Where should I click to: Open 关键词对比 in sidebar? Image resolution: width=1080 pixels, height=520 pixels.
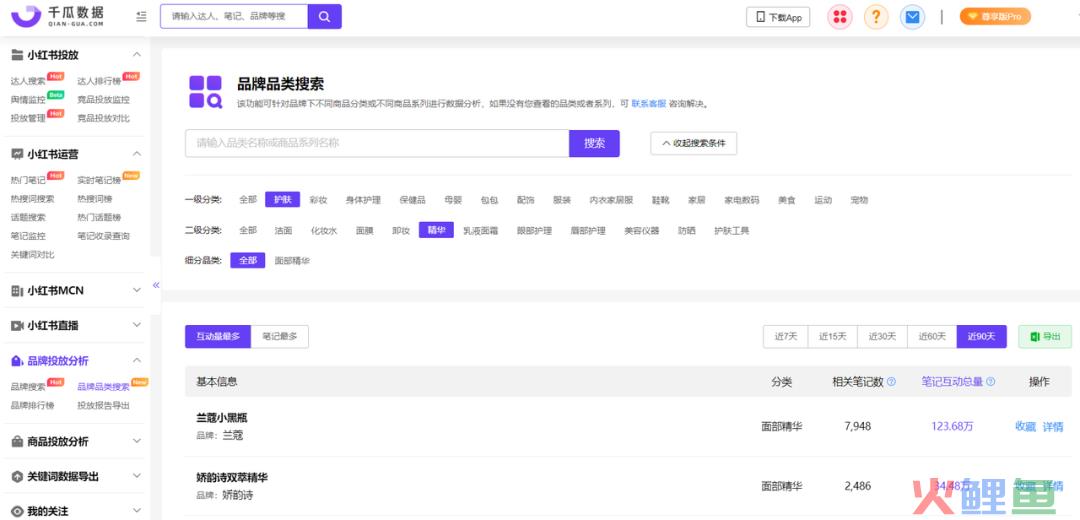click(x=32, y=255)
